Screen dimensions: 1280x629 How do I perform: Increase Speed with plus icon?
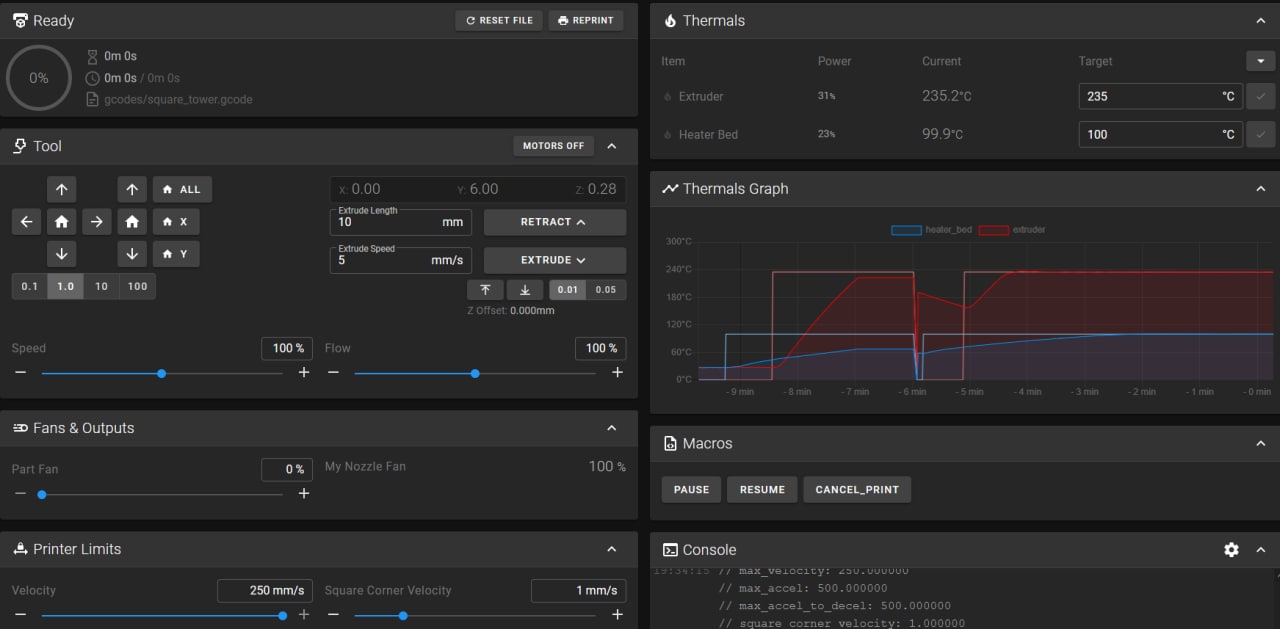point(304,373)
